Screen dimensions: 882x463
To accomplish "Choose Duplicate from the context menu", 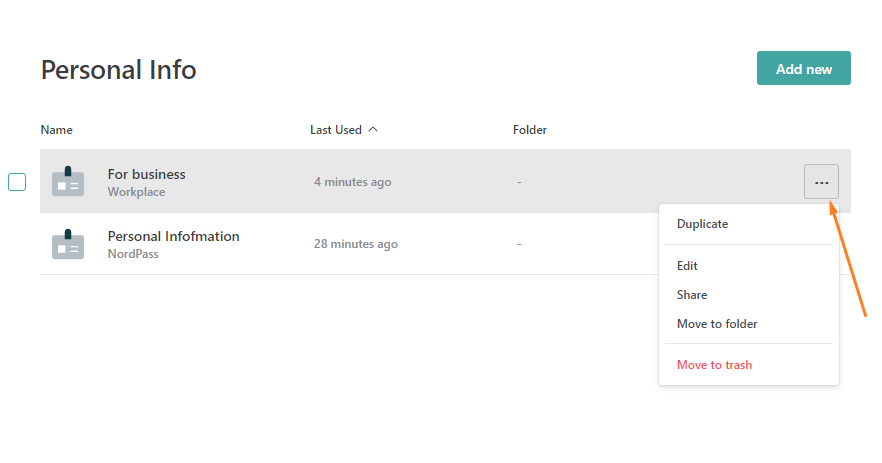I will tap(703, 224).
